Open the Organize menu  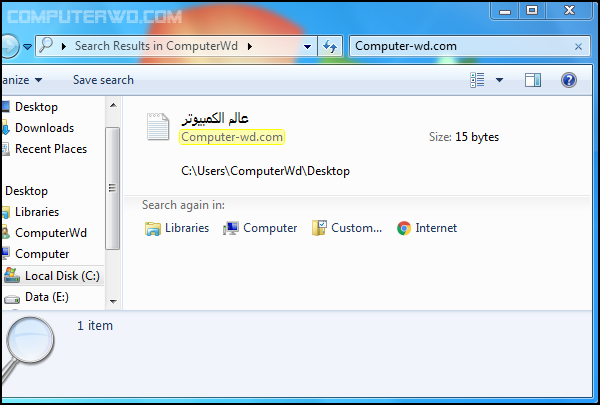[22, 80]
